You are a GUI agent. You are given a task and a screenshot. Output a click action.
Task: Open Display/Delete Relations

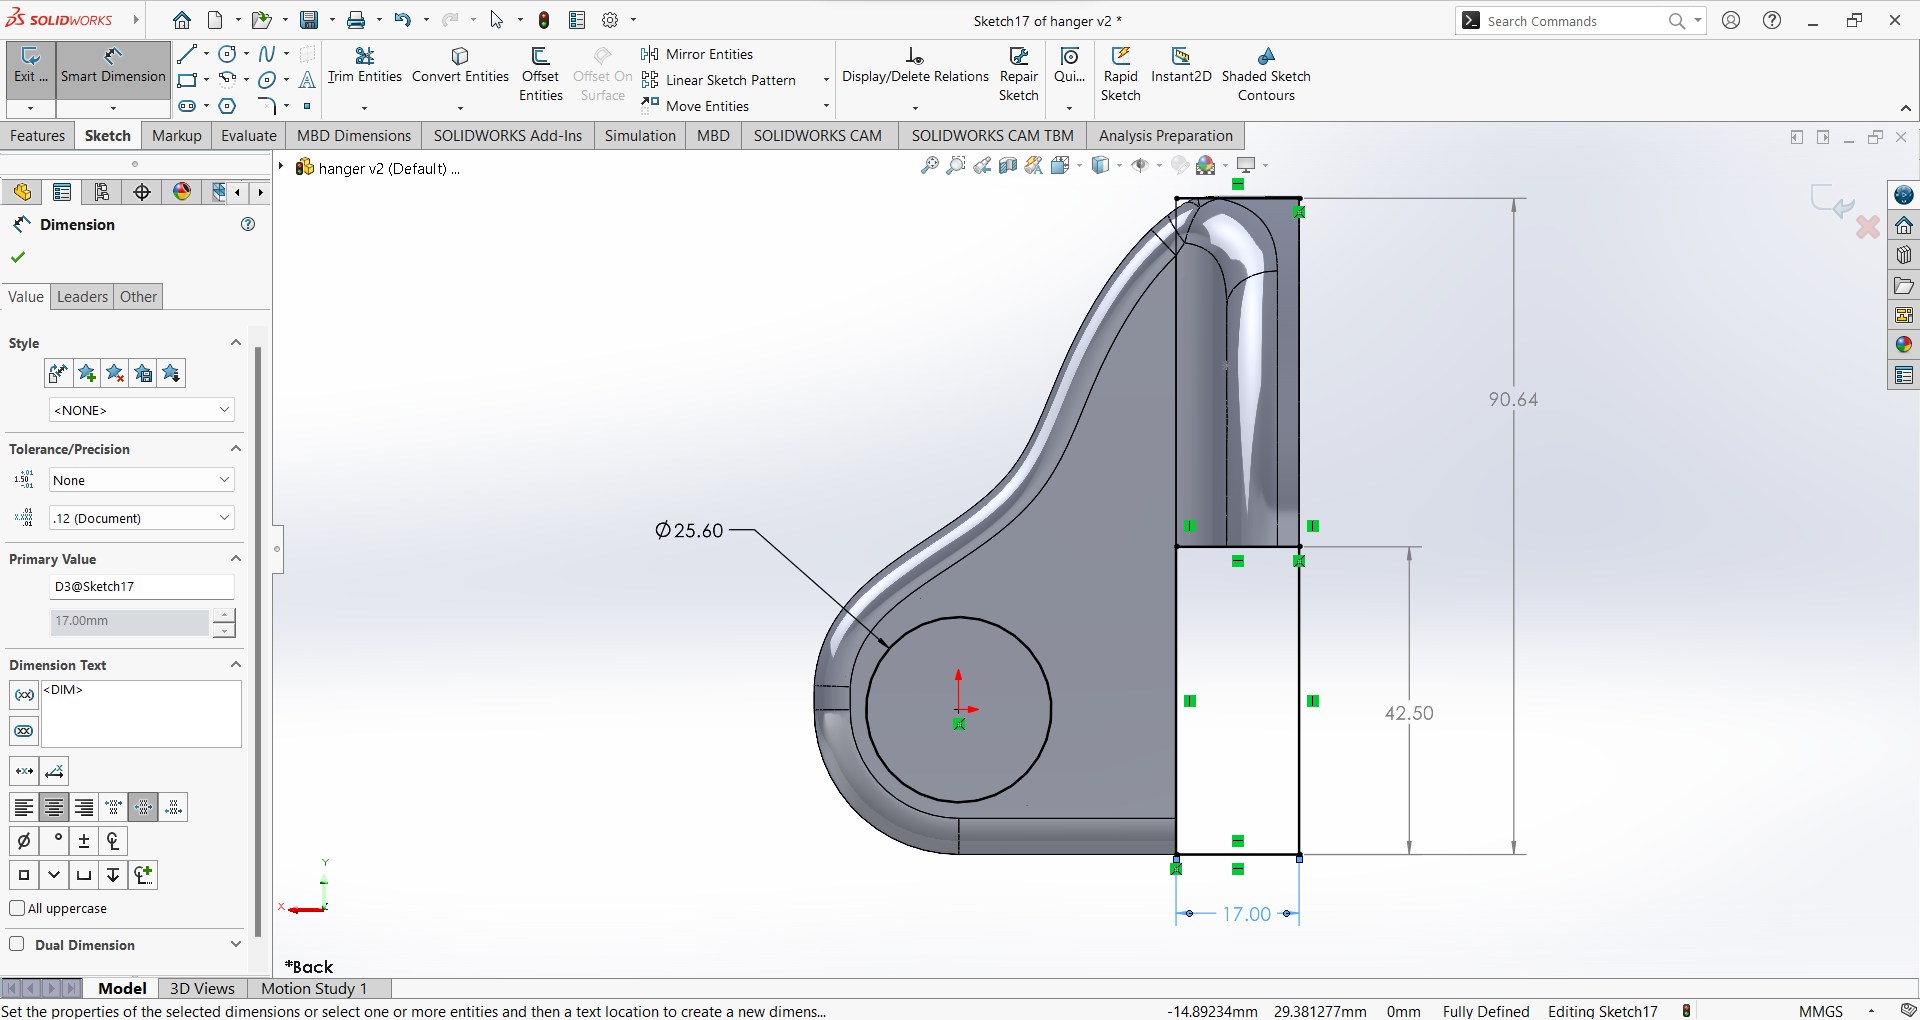(914, 66)
